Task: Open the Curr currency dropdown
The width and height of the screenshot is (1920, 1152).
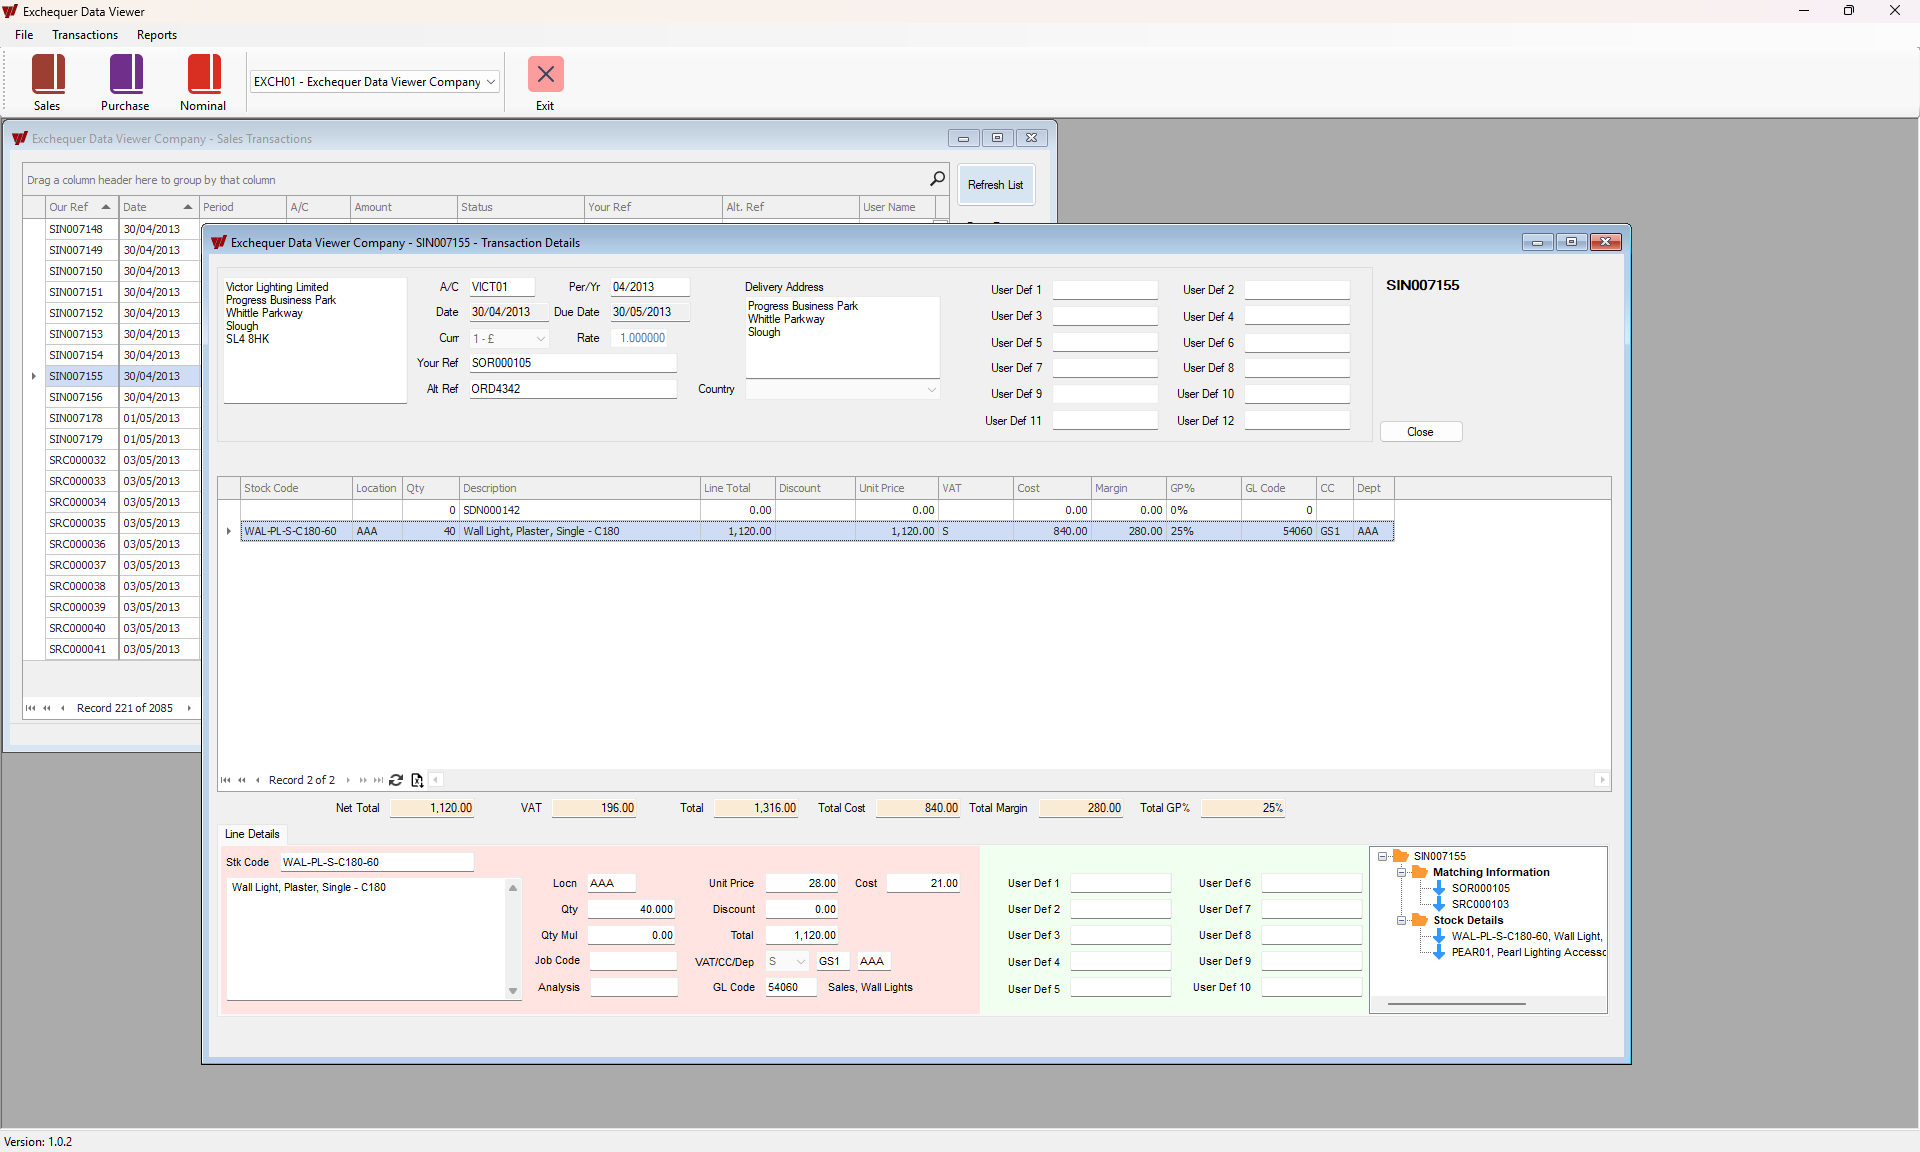Action: [541, 338]
